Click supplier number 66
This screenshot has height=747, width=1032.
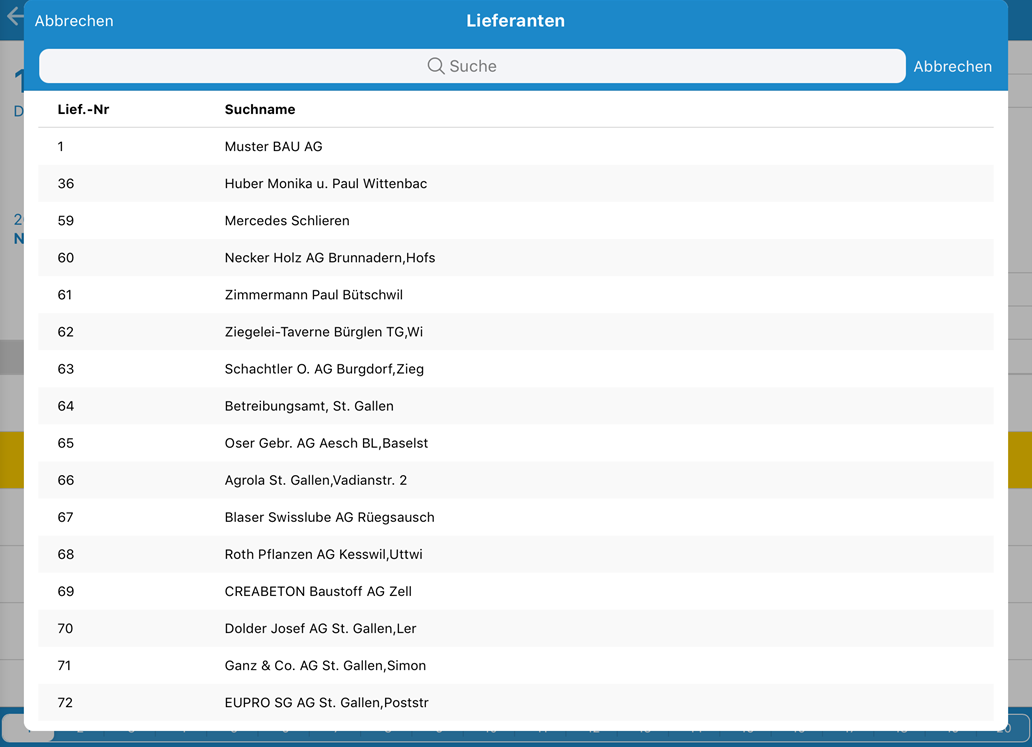pyautogui.click(x=66, y=480)
